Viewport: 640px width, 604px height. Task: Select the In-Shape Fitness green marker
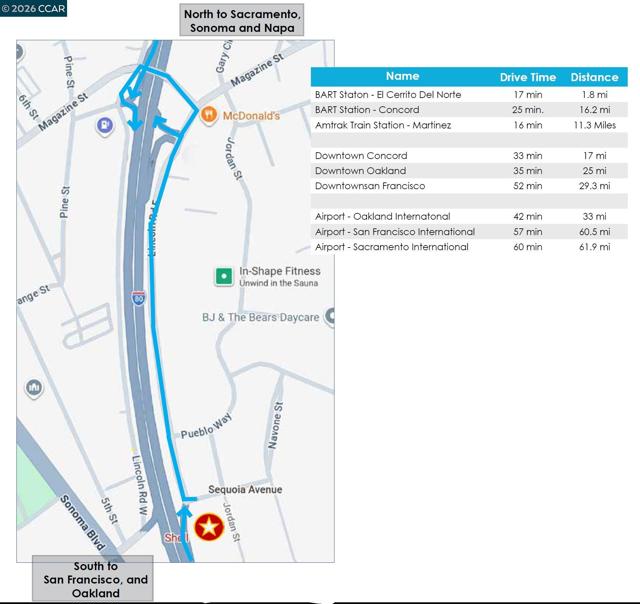(224, 277)
